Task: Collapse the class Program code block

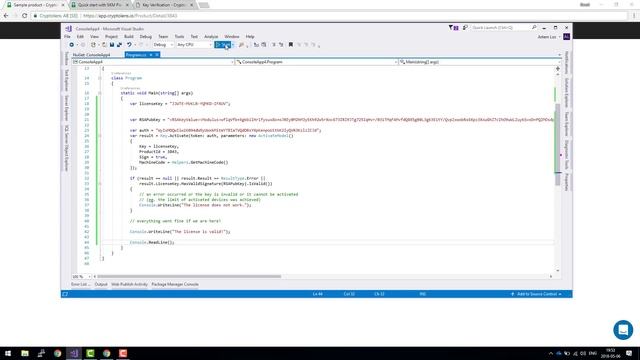Action: (100, 78)
